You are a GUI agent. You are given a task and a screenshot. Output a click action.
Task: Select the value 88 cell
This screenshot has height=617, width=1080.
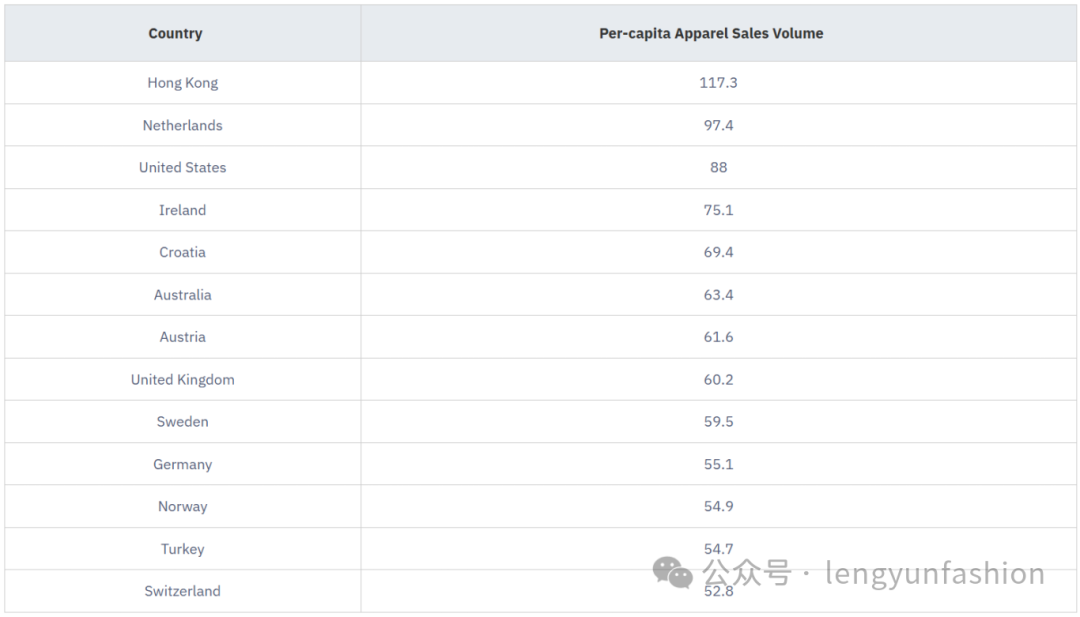coord(718,167)
